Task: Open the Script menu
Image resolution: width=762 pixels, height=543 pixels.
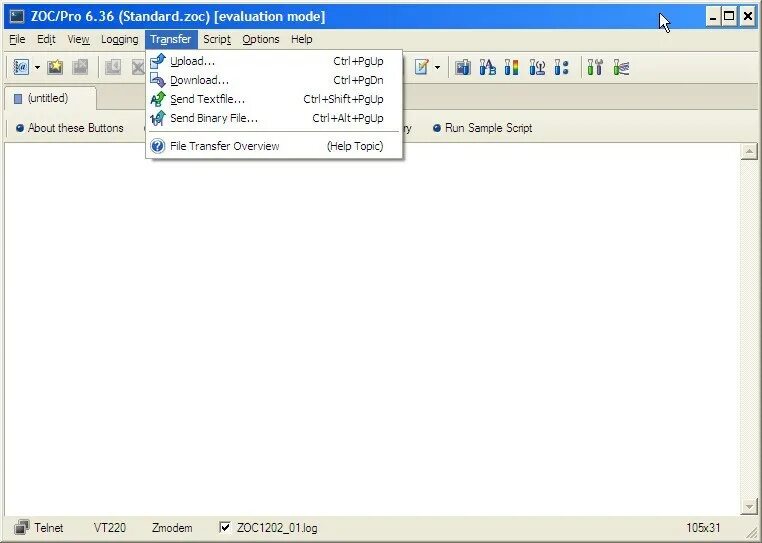Action: [x=217, y=39]
